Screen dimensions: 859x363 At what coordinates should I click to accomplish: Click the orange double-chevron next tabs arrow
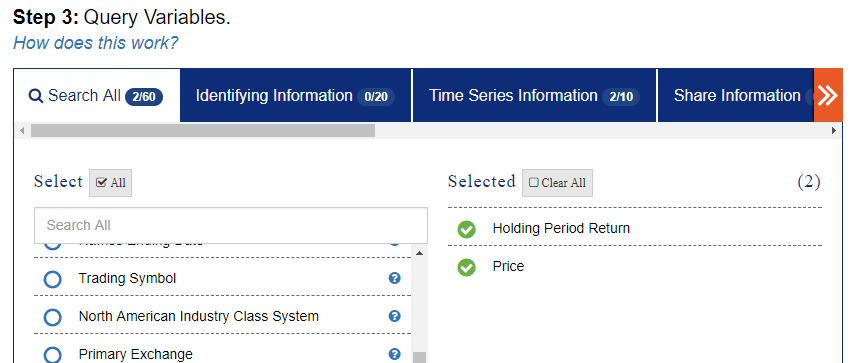click(x=828, y=95)
